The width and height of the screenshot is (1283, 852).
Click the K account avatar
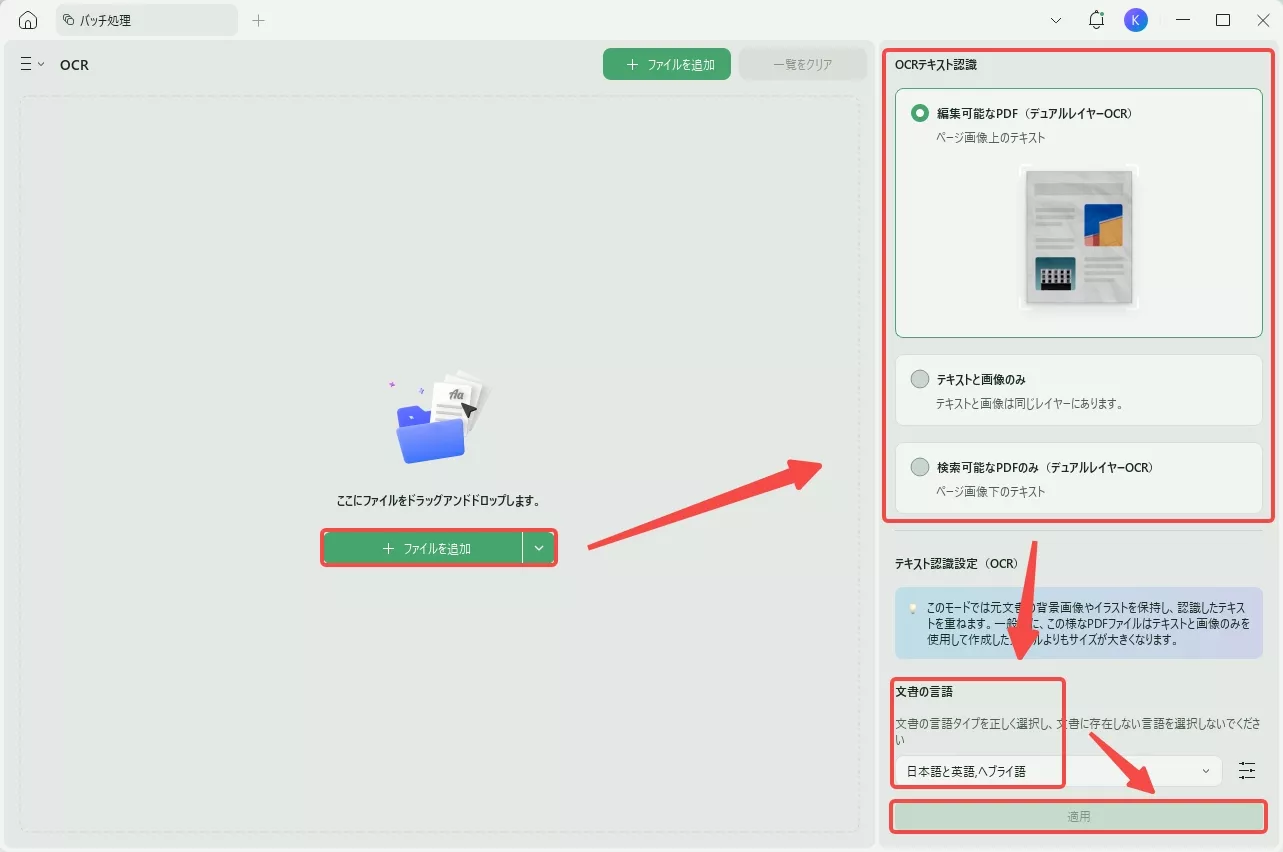(x=1135, y=19)
